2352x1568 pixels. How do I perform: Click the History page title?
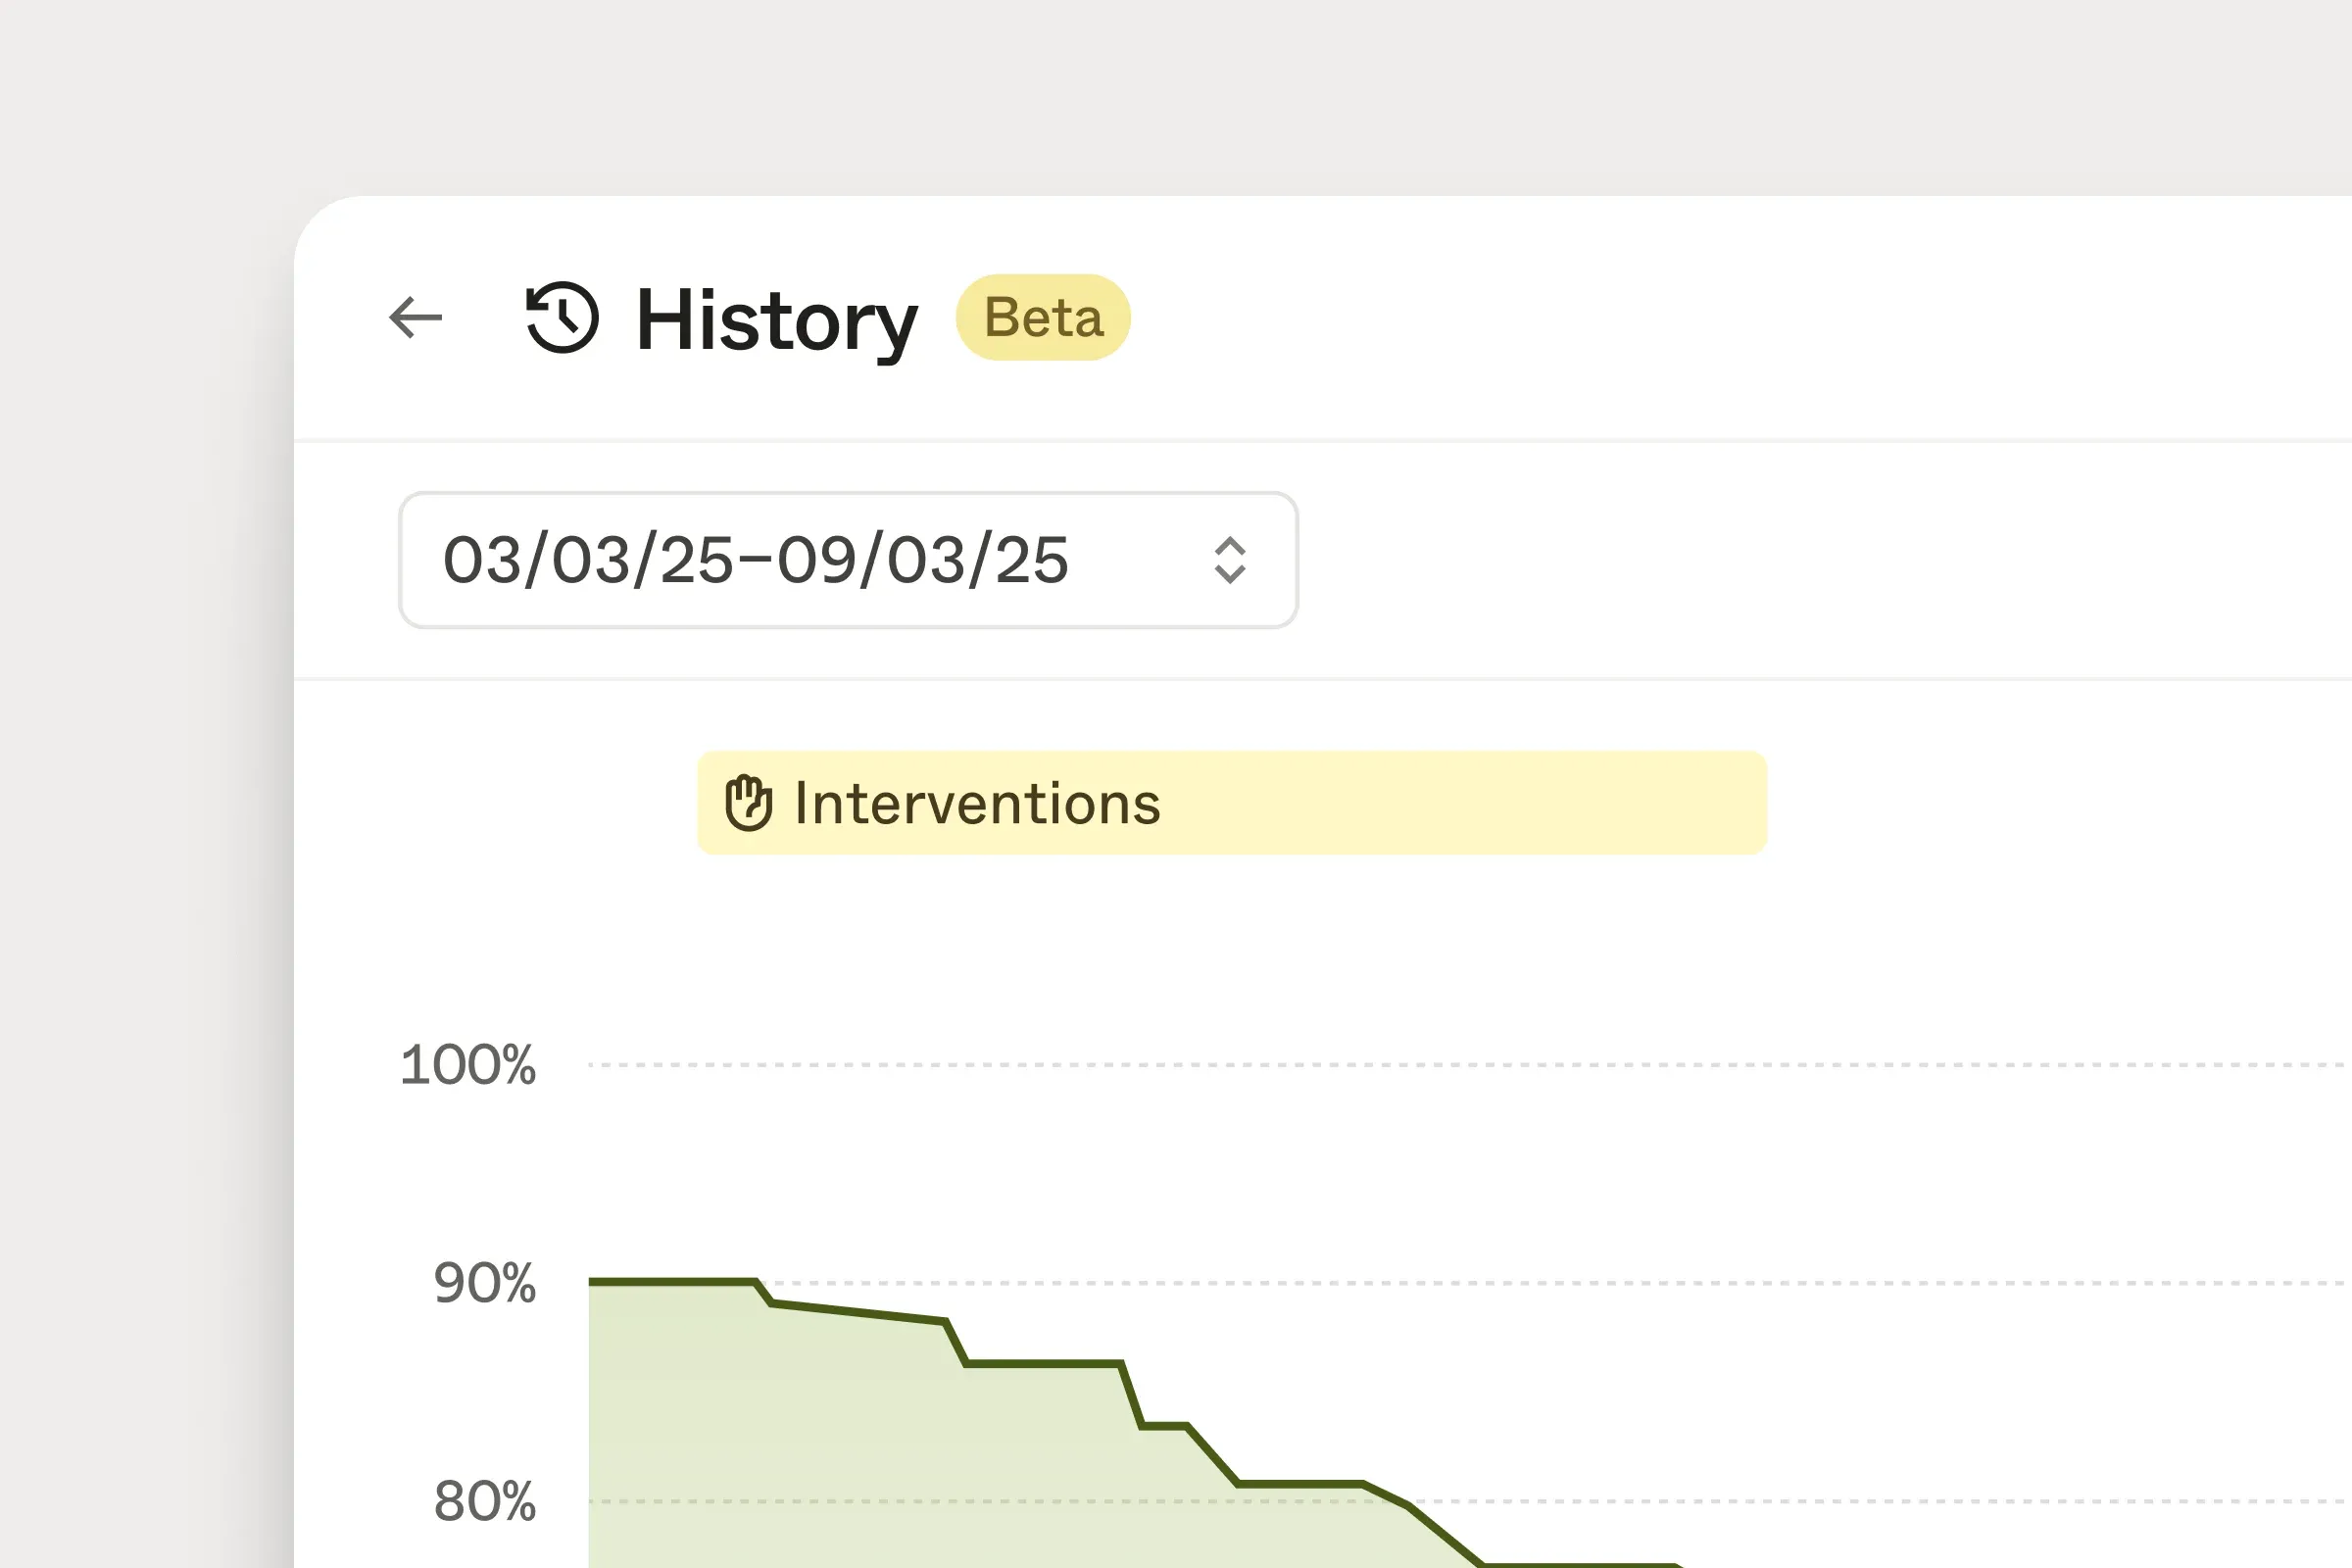(x=777, y=320)
